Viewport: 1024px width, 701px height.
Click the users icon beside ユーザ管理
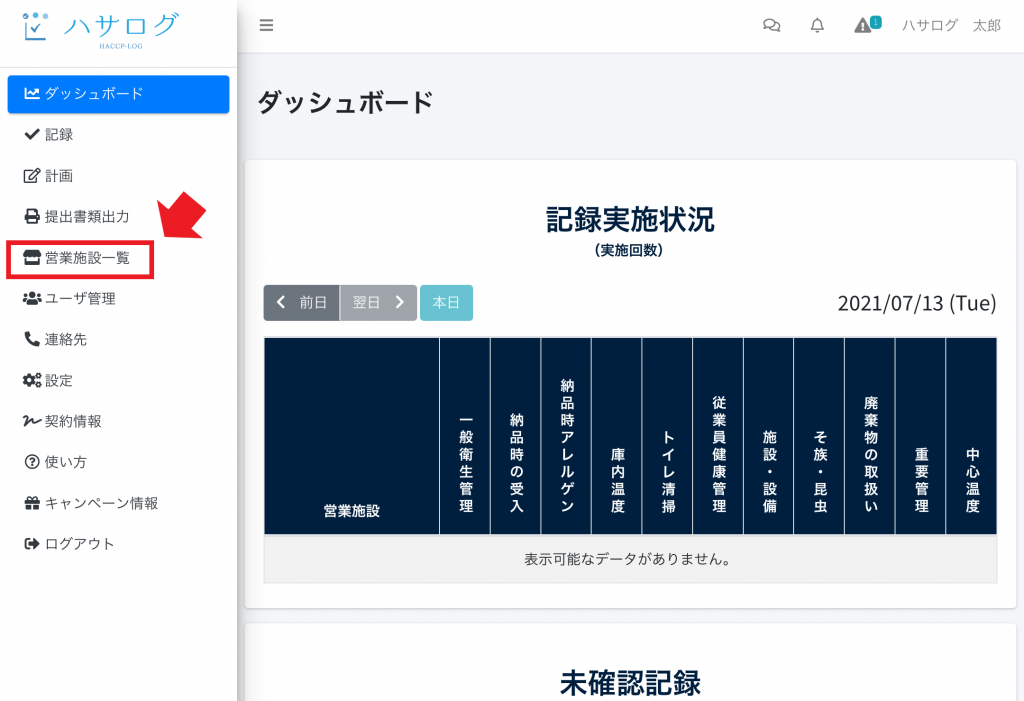coord(32,299)
